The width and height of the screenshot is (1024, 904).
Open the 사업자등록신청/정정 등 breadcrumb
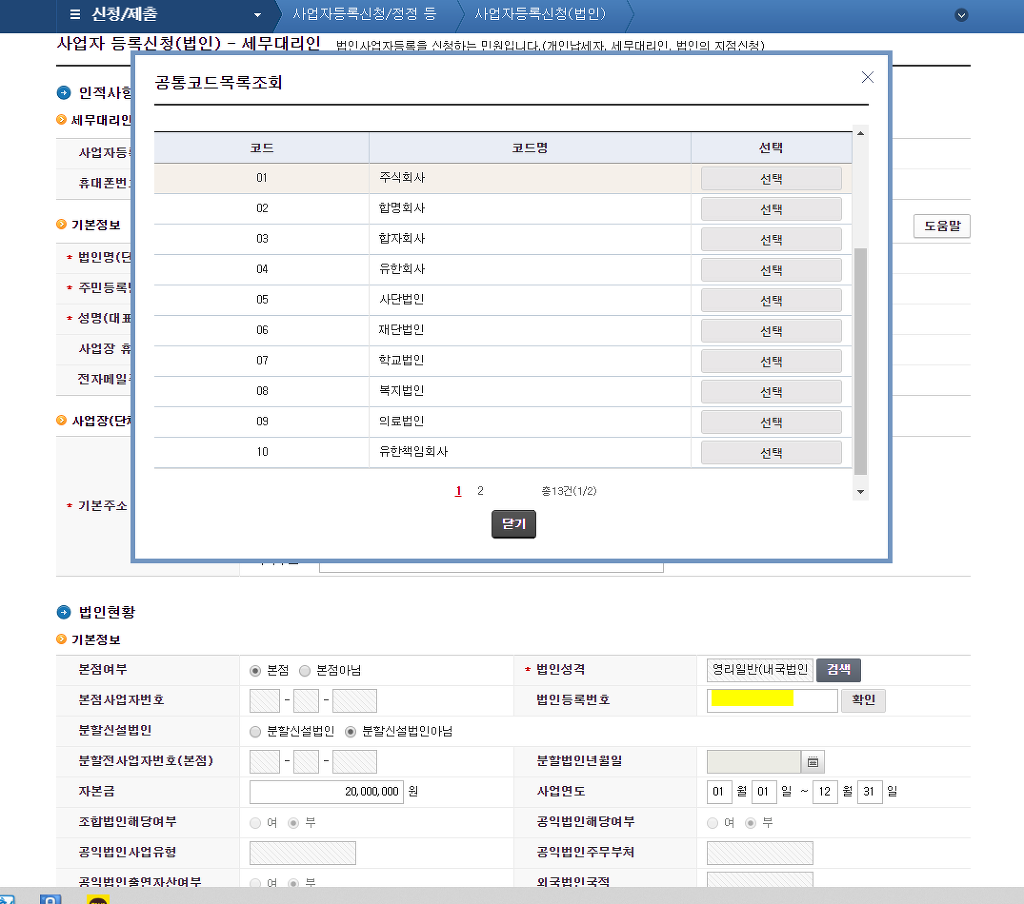364,14
